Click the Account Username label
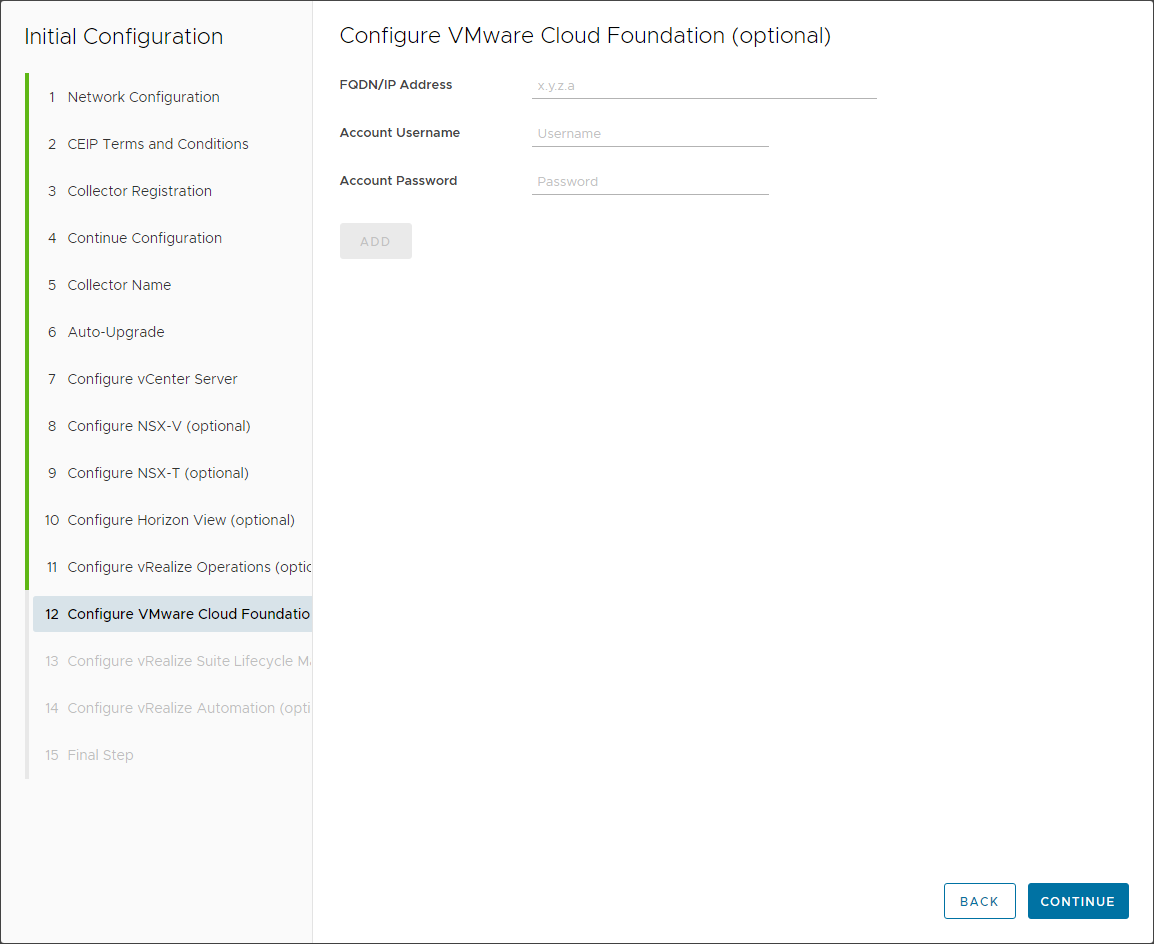Viewport: 1154px width, 944px height. tap(400, 132)
